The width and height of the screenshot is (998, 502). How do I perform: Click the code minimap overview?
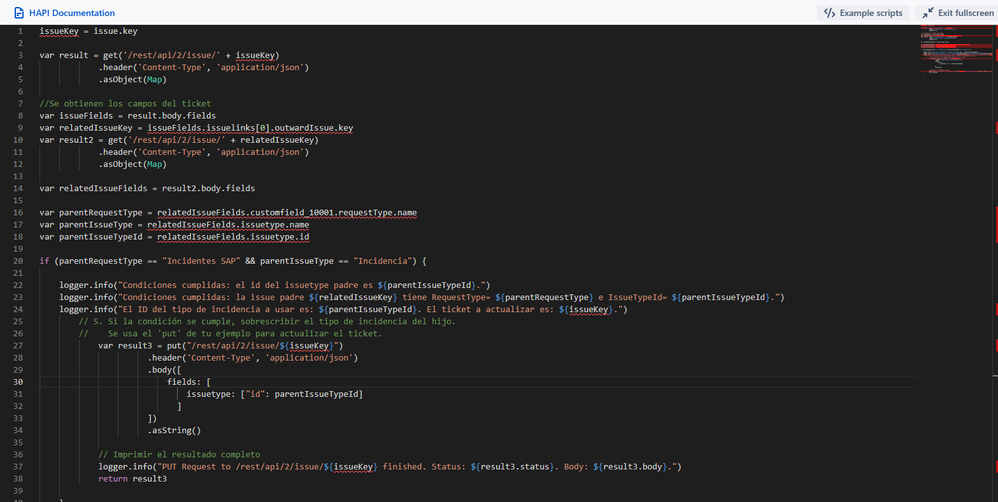955,51
